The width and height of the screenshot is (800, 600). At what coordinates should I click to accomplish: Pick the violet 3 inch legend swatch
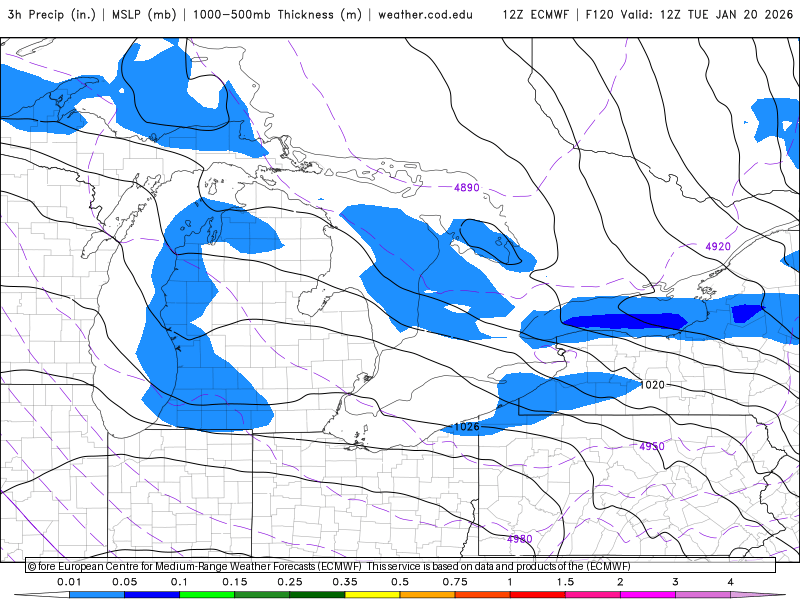[703, 595]
